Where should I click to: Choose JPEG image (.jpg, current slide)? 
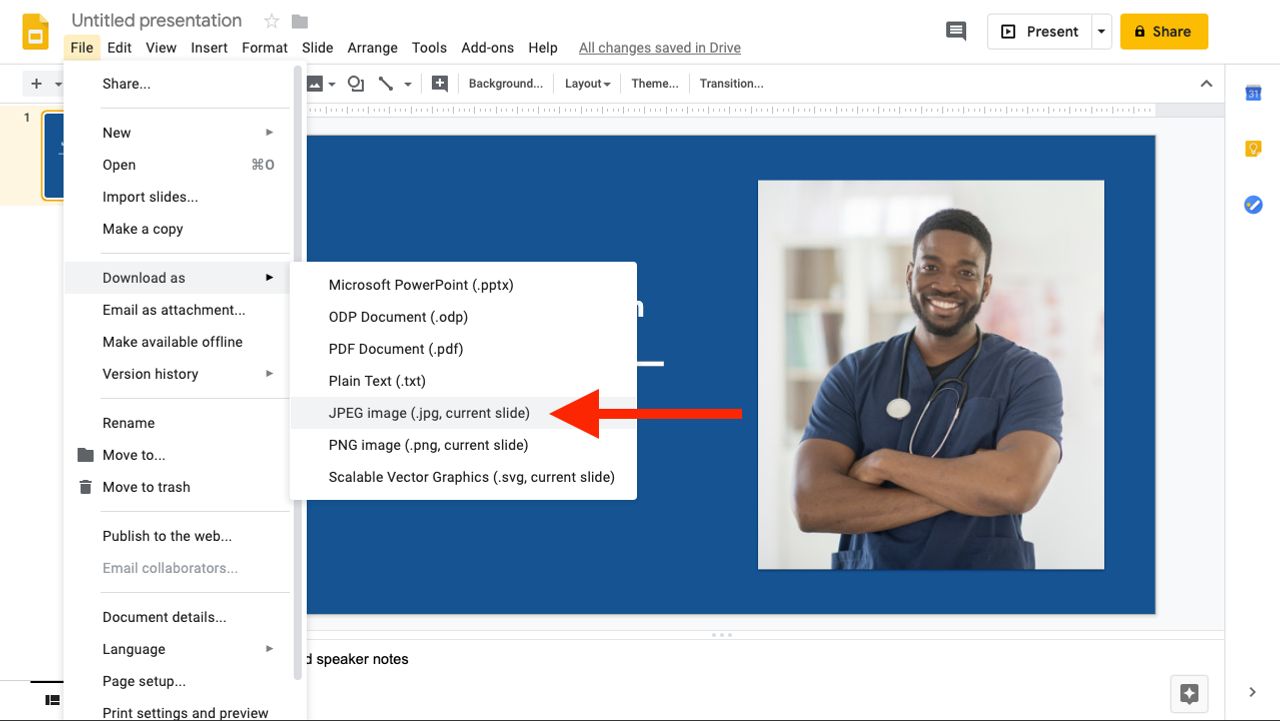tap(429, 413)
